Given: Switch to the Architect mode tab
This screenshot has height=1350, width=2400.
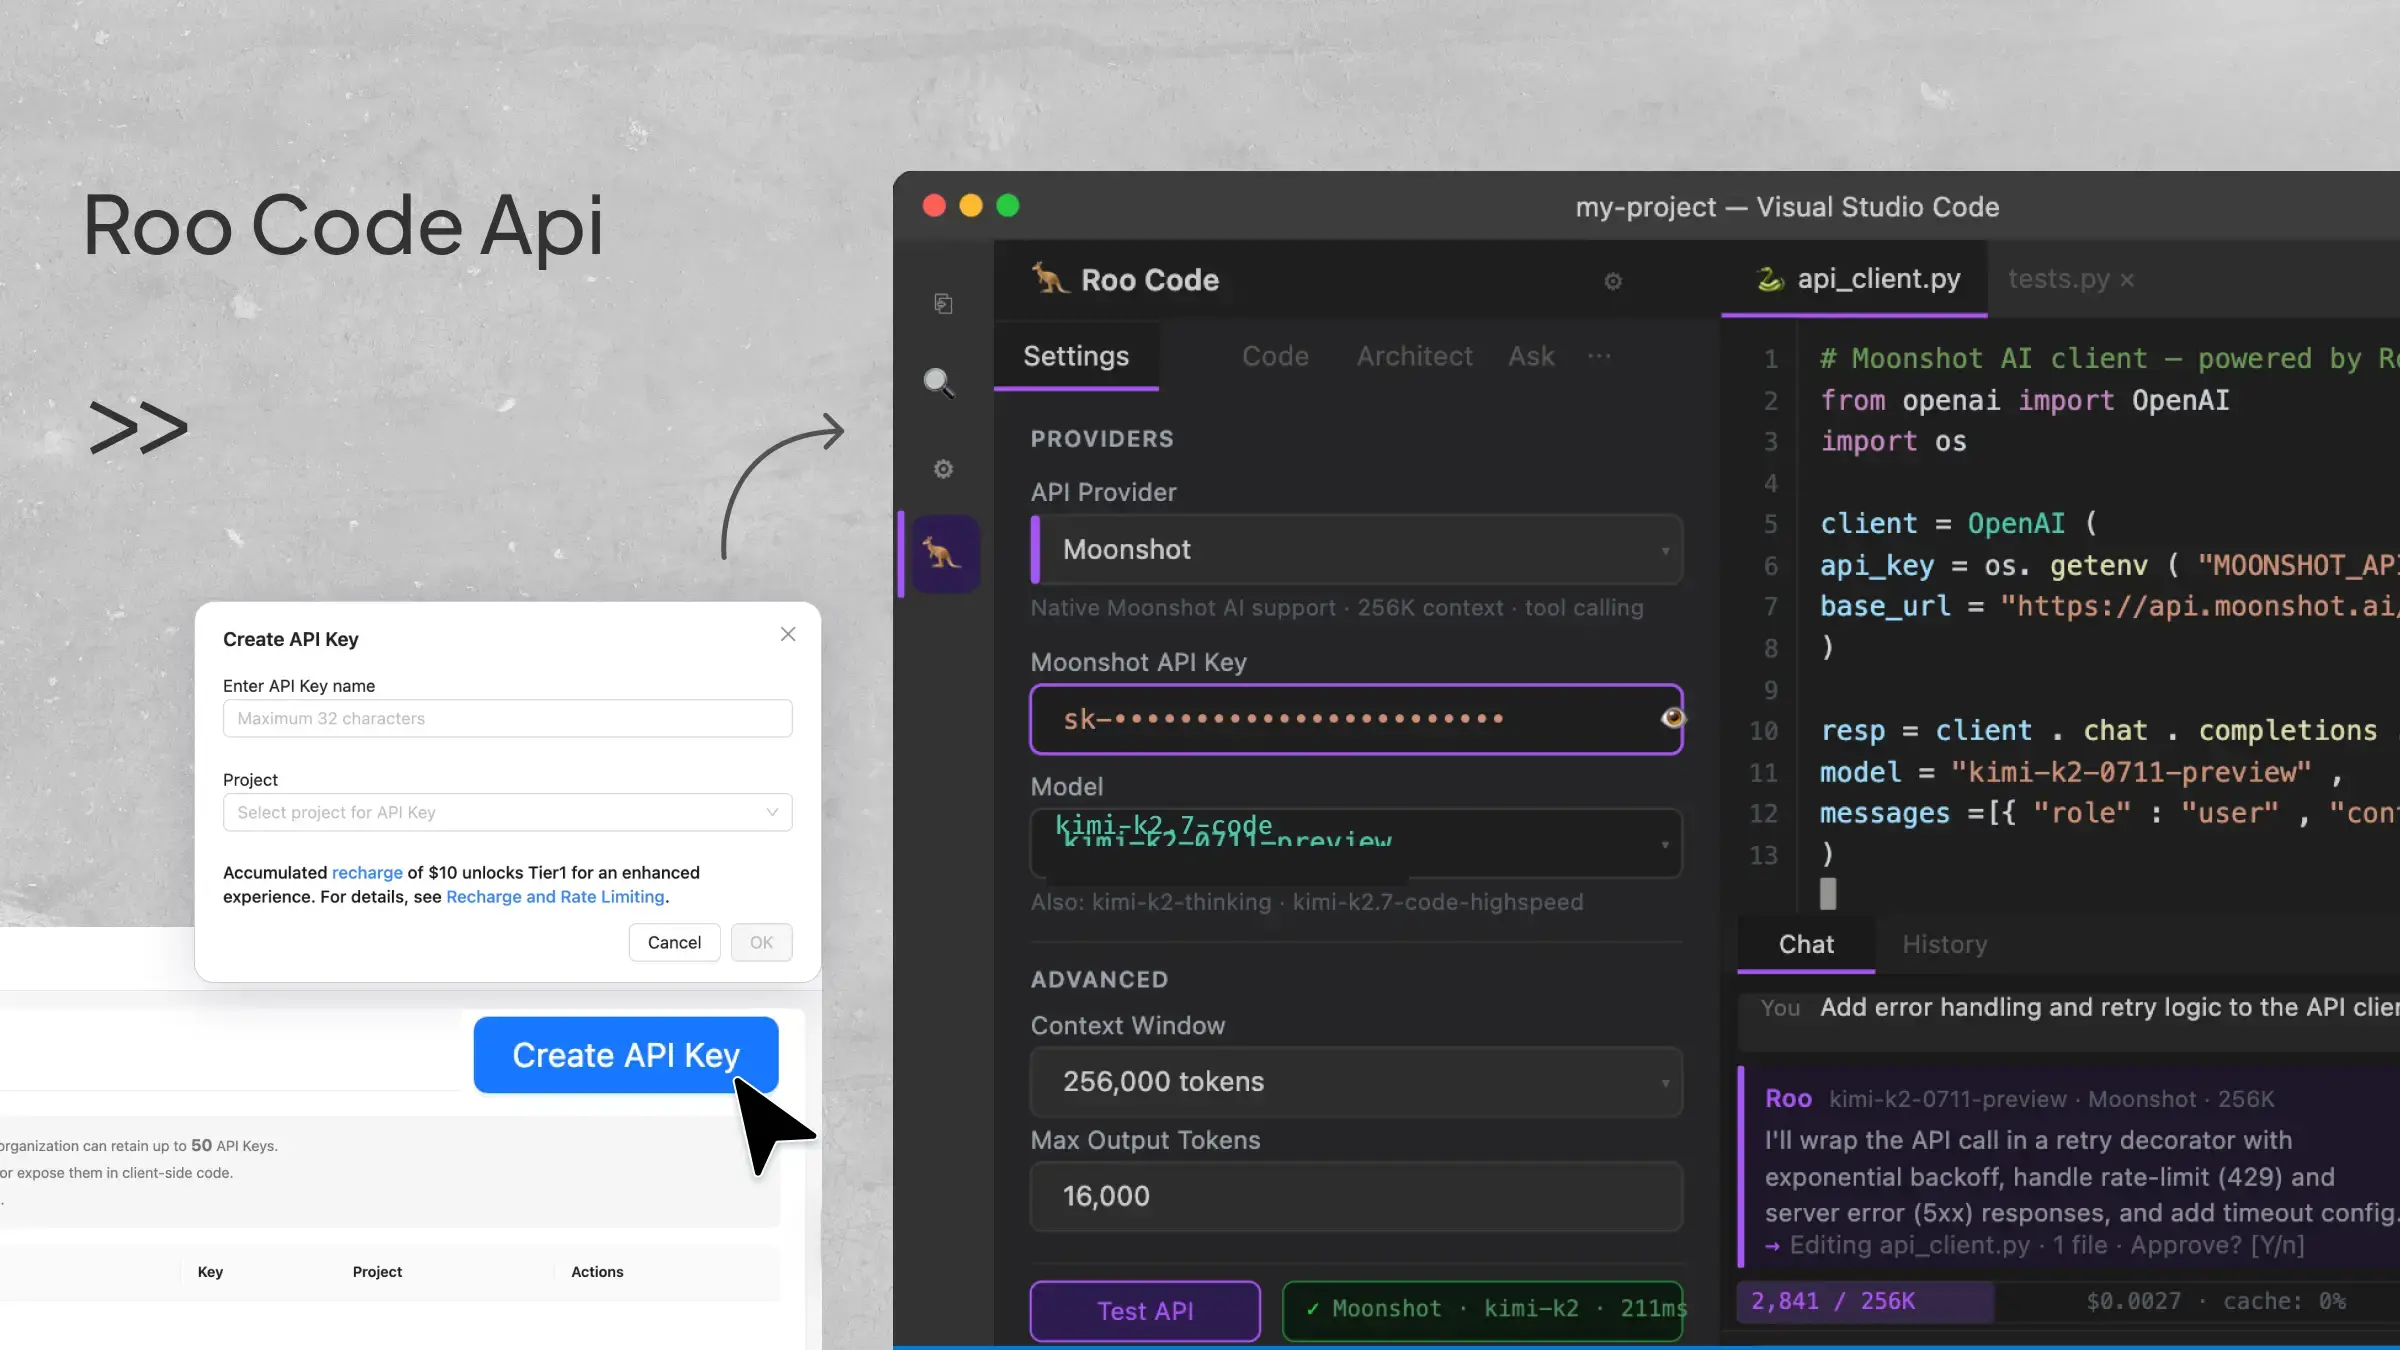Looking at the screenshot, I should 1414,356.
